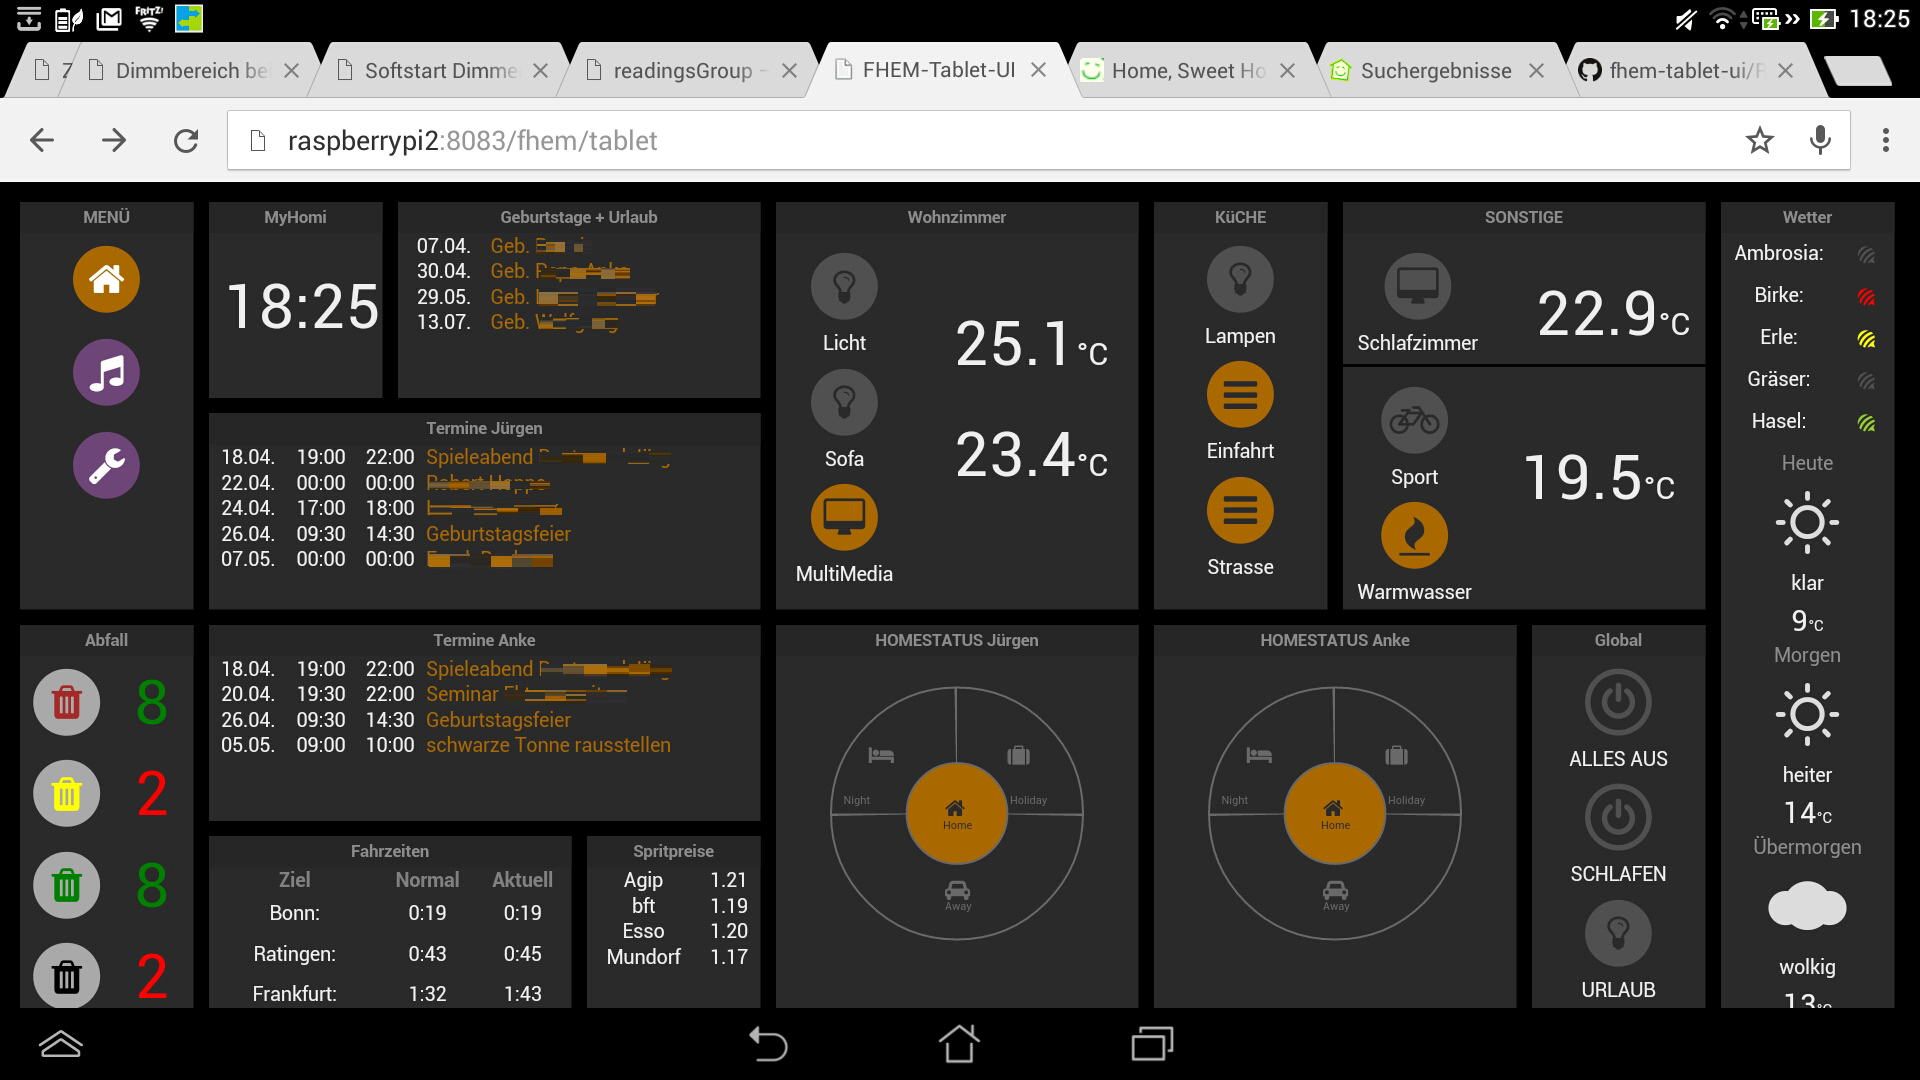Bookmark page with star icon
This screenshot has height=1080, width=1920.
(x=1759, y=140)
